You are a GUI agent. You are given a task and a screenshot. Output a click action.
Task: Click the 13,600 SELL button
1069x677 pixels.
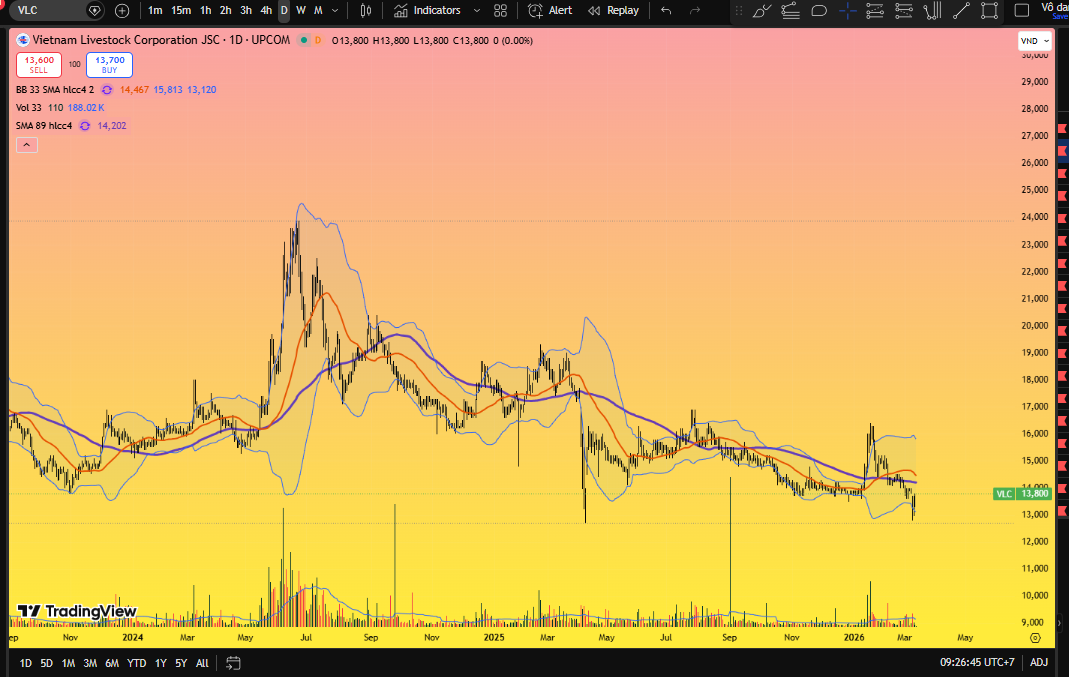[39, 65]
